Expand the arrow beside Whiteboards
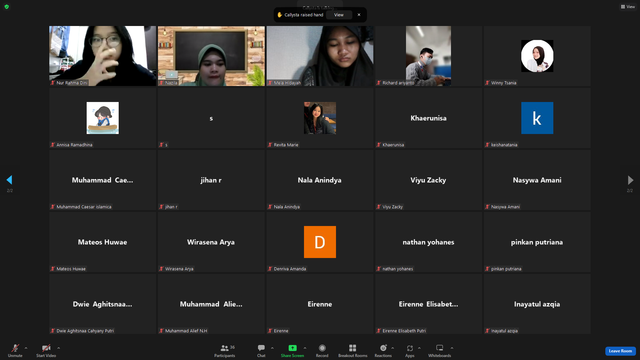640x360 pixels. click(x=452, y=348)
